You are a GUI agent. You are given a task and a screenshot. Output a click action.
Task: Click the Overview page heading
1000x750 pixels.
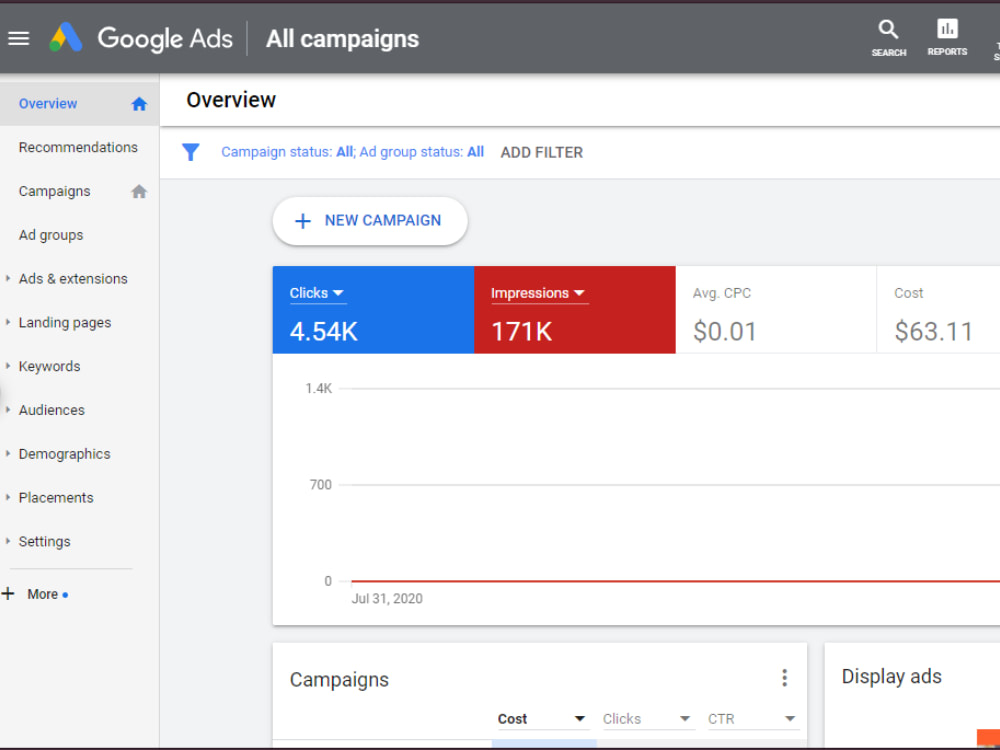(x=231, y=100)
